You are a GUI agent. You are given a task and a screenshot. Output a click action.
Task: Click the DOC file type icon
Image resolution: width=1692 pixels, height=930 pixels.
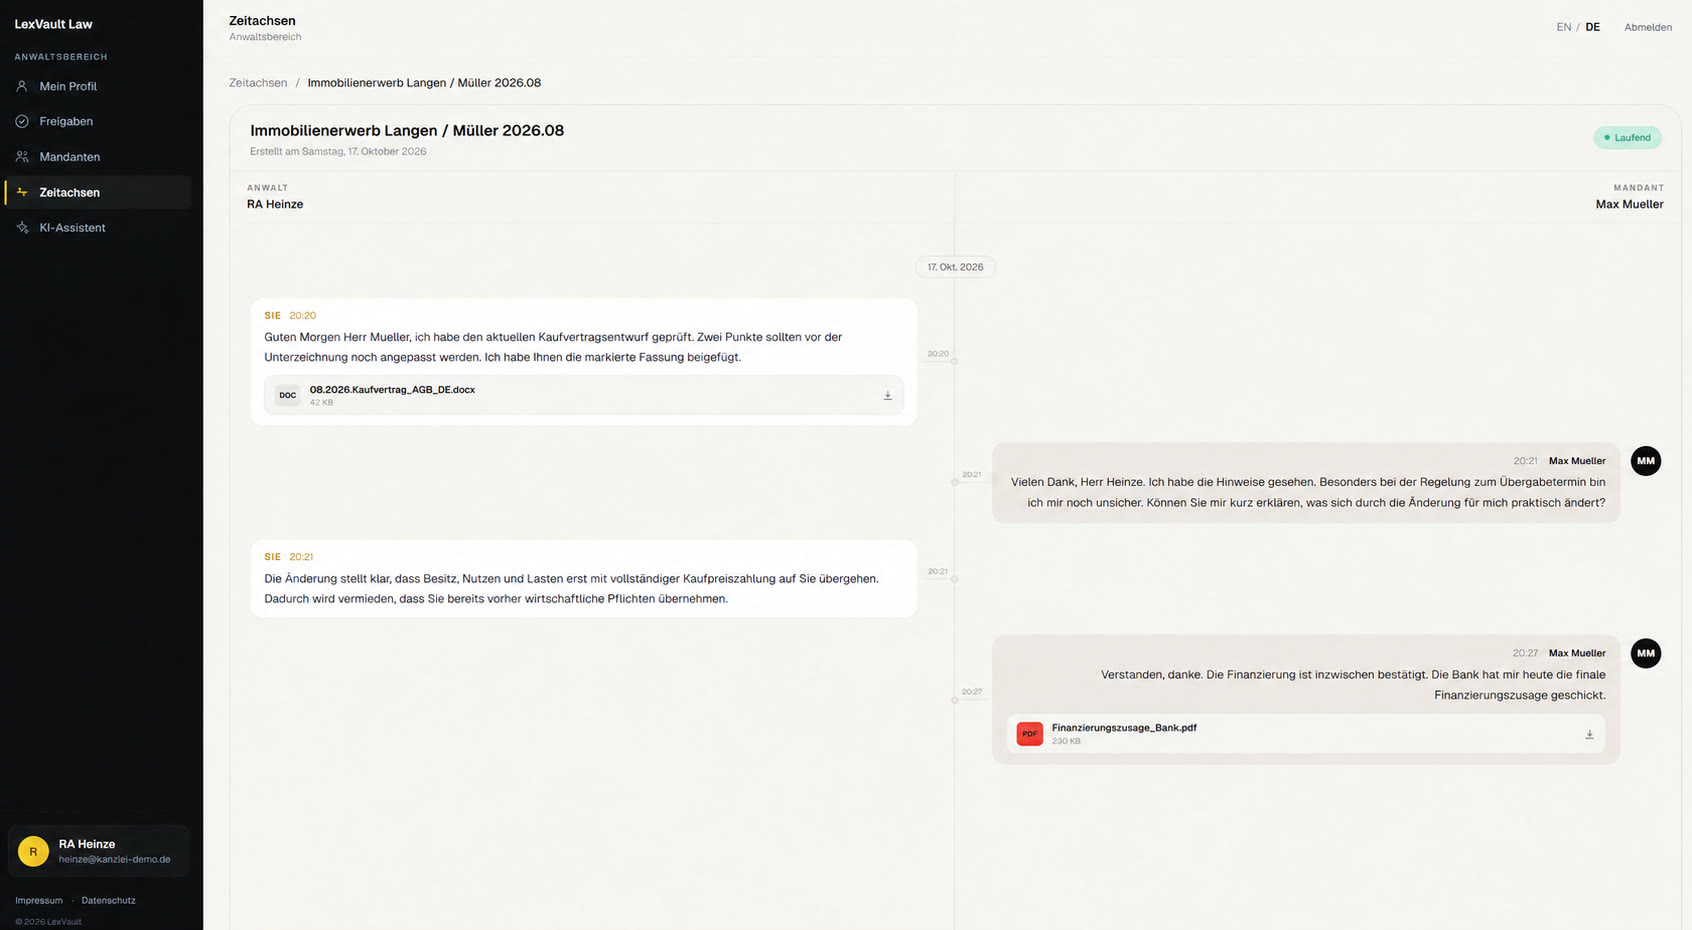[x=287, y=395]
